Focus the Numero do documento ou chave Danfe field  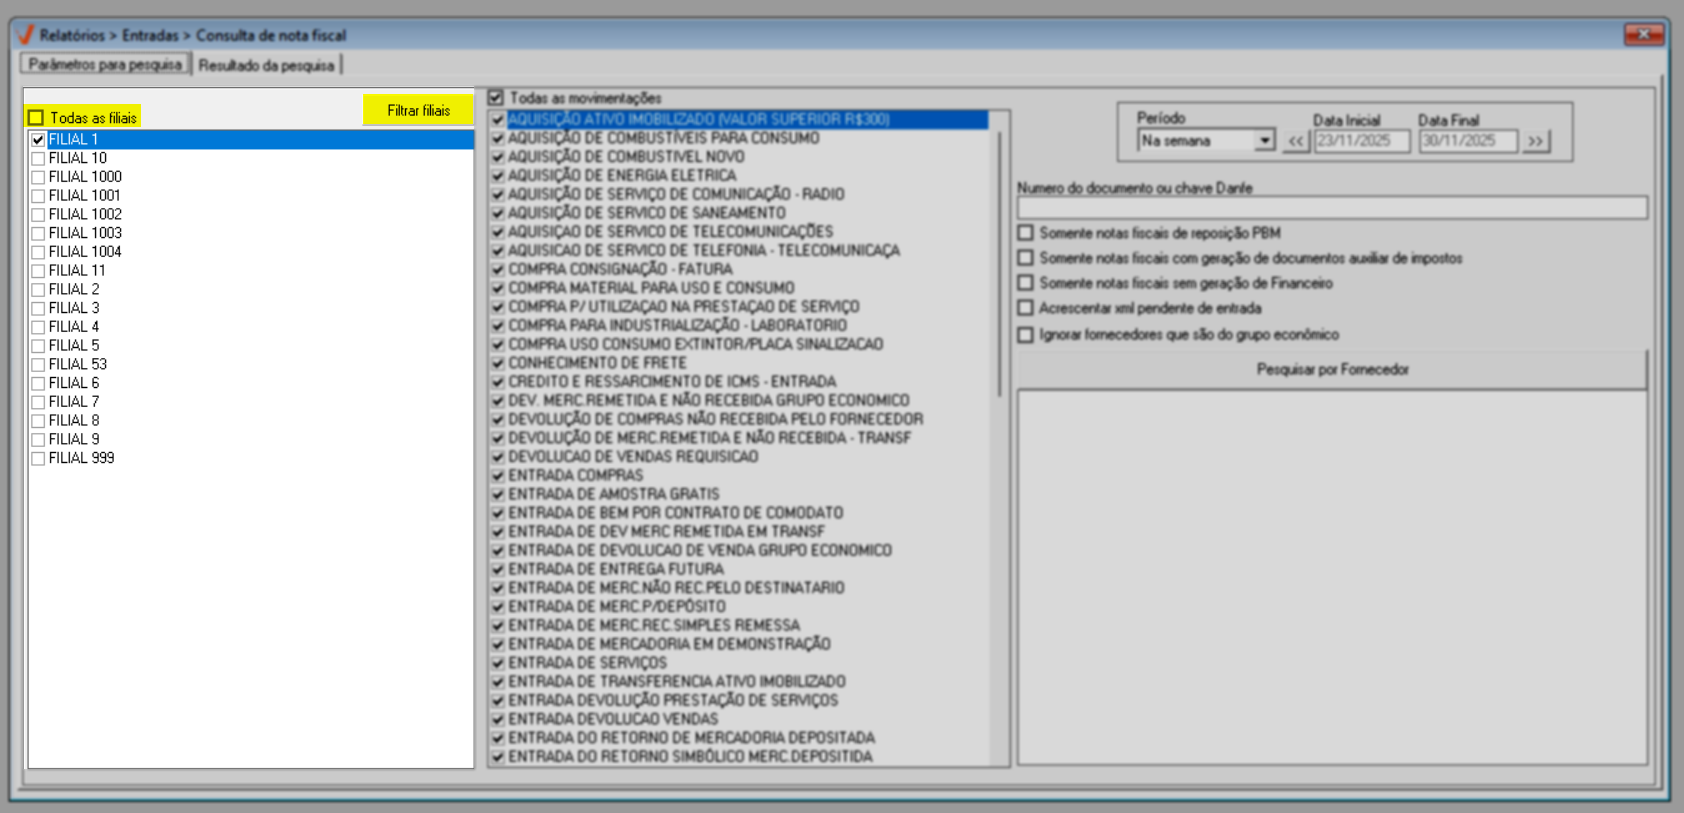click(1332, 207)
